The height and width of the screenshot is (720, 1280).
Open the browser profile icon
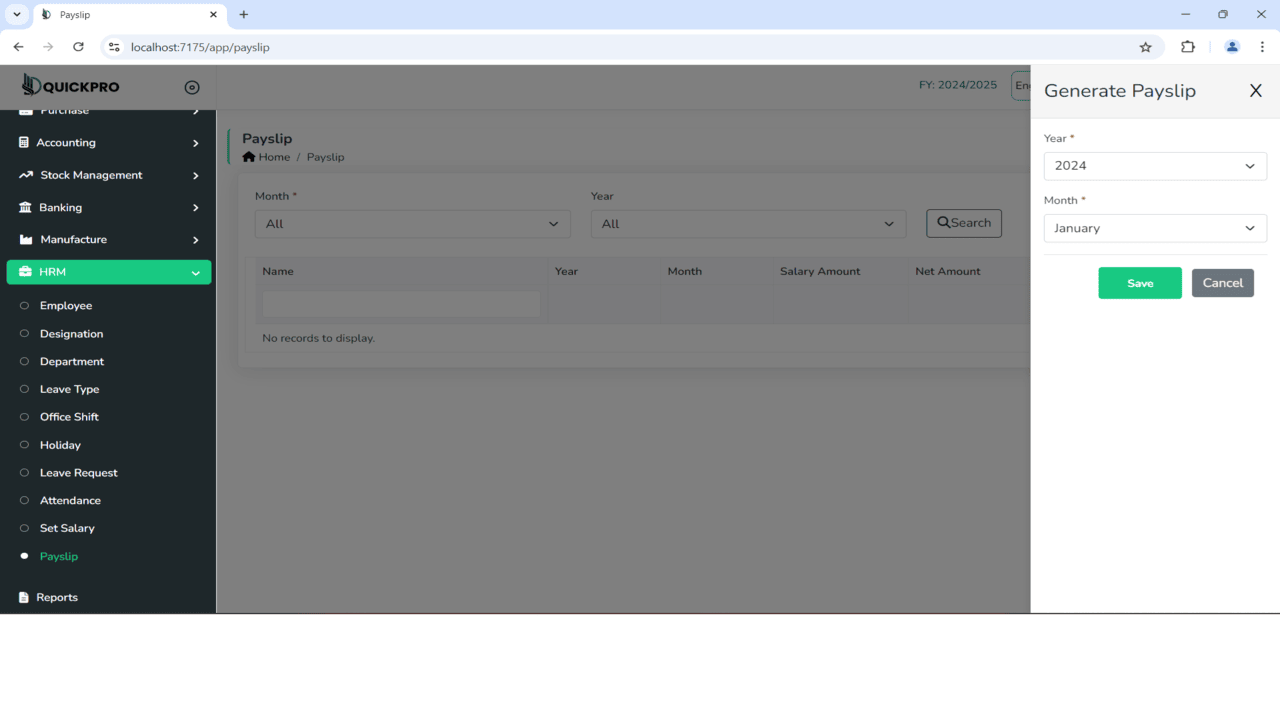1231,46
